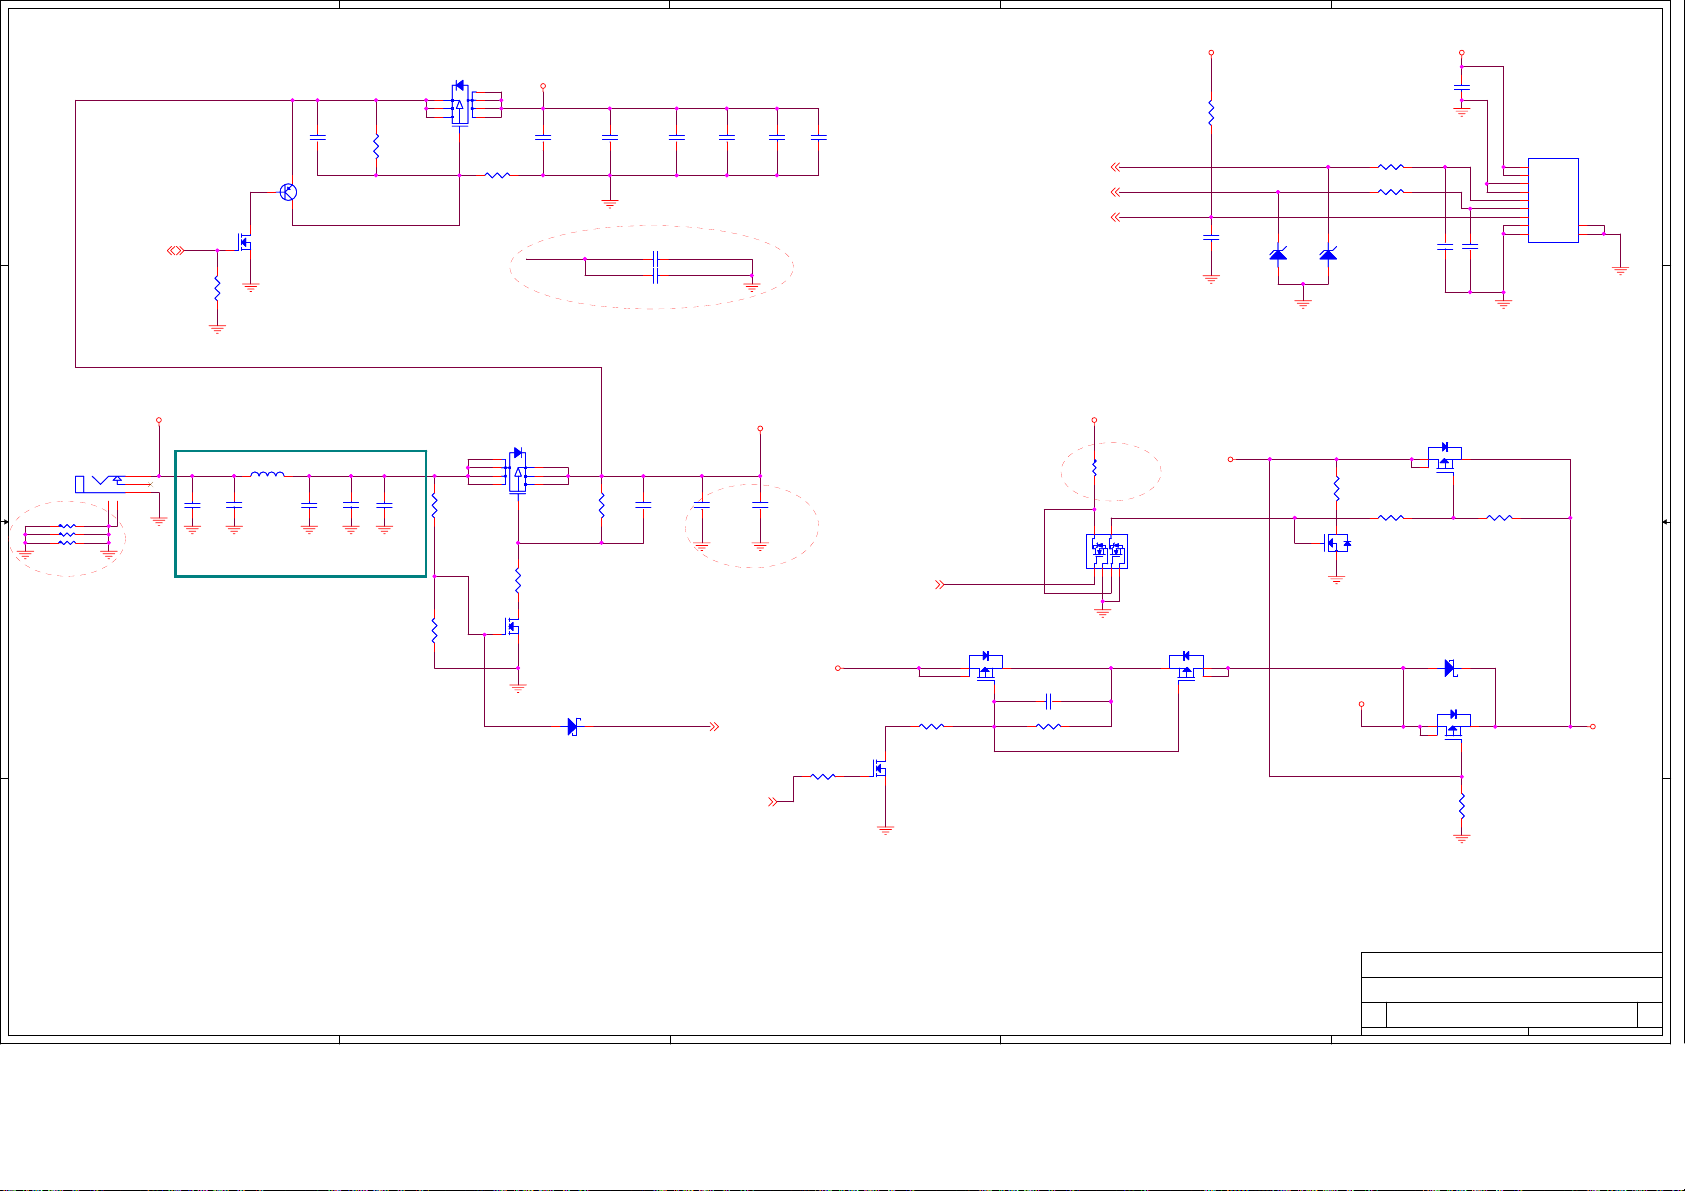Select the series resistor on the middle signal line
Image resolution: width=1685 pixels, height=1191 pixels.
point(1391,192)
